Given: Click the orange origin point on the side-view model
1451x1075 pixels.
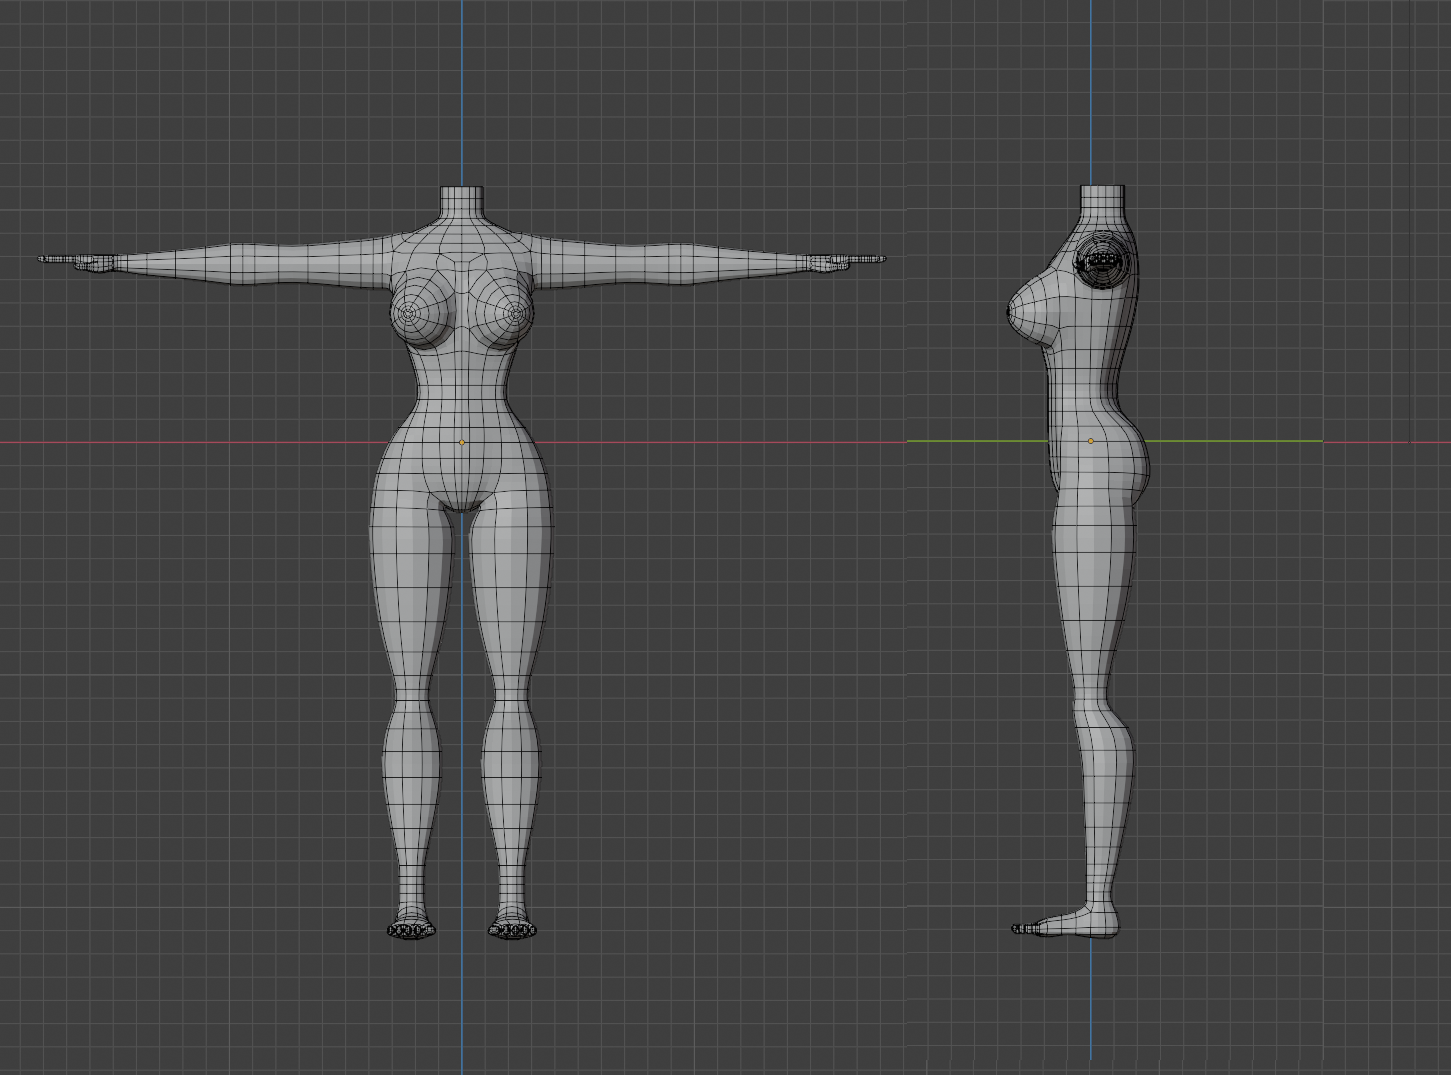Looking at the screenshot, I should click(1091, 441).
